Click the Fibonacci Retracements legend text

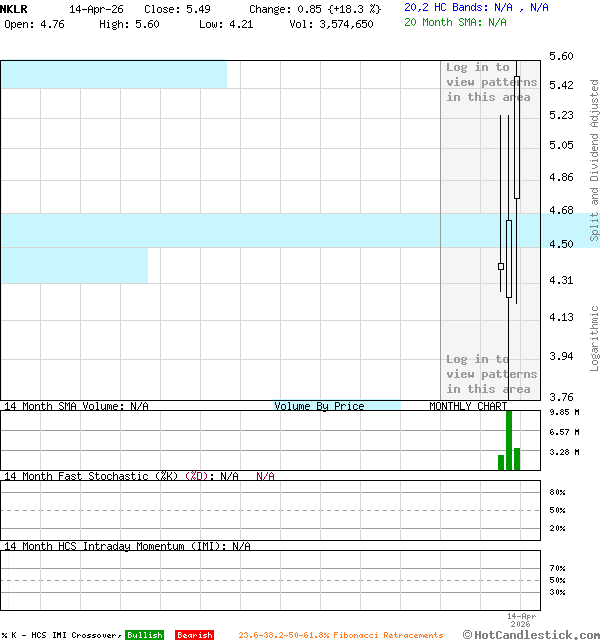point(340,635)
